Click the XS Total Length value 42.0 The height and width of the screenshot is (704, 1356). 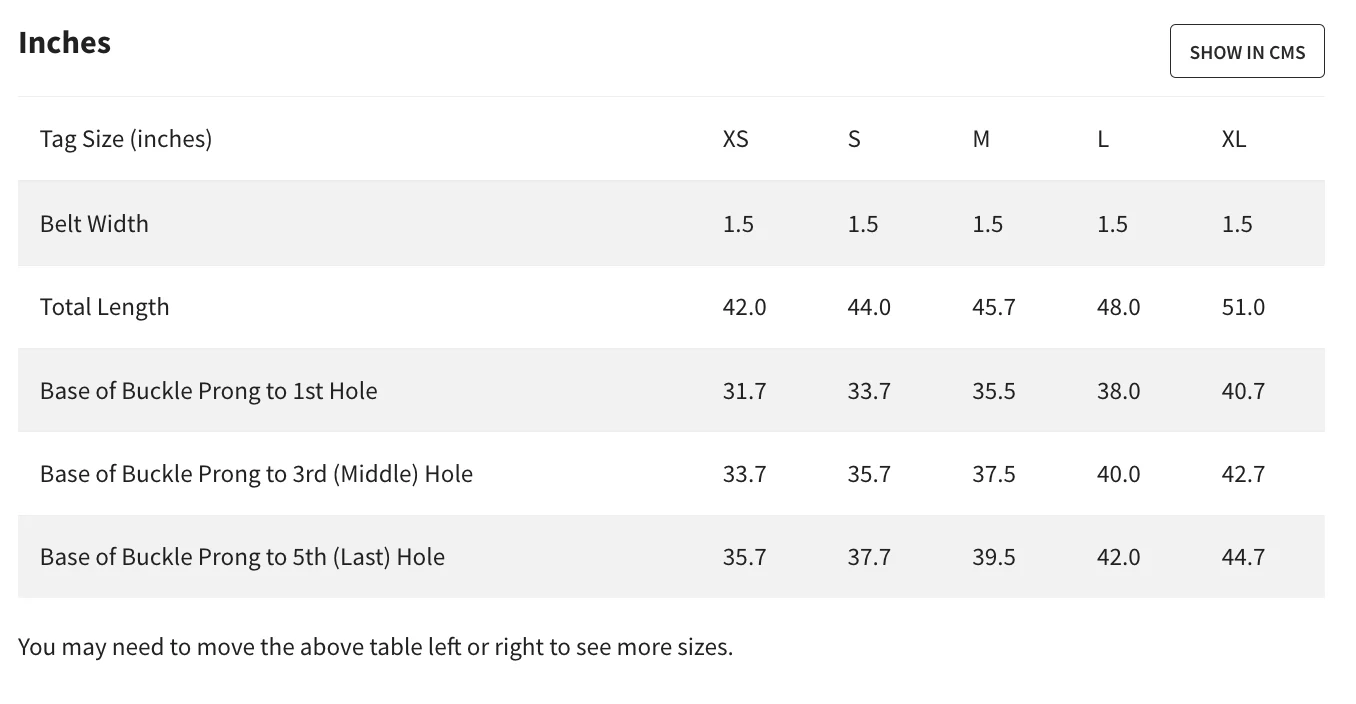click(x=744, y=307)
